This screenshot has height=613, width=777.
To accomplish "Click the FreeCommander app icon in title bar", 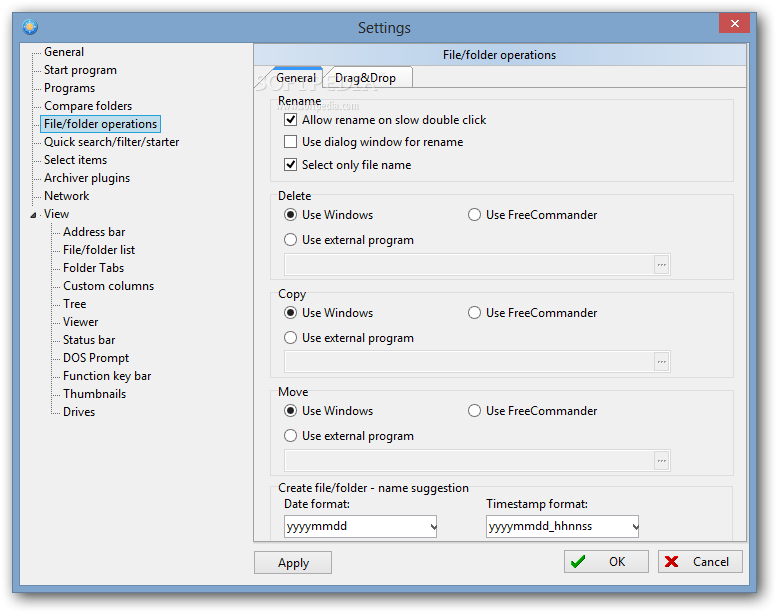I will coord(30,26).
